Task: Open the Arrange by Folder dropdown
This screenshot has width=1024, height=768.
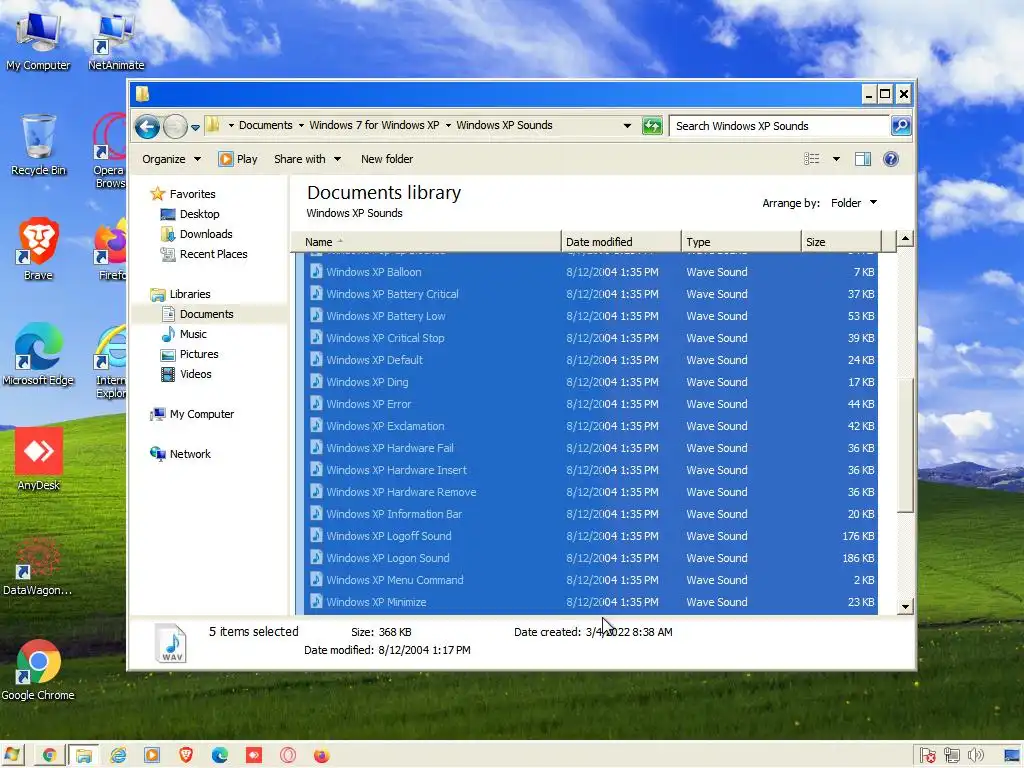Action: 854,203
